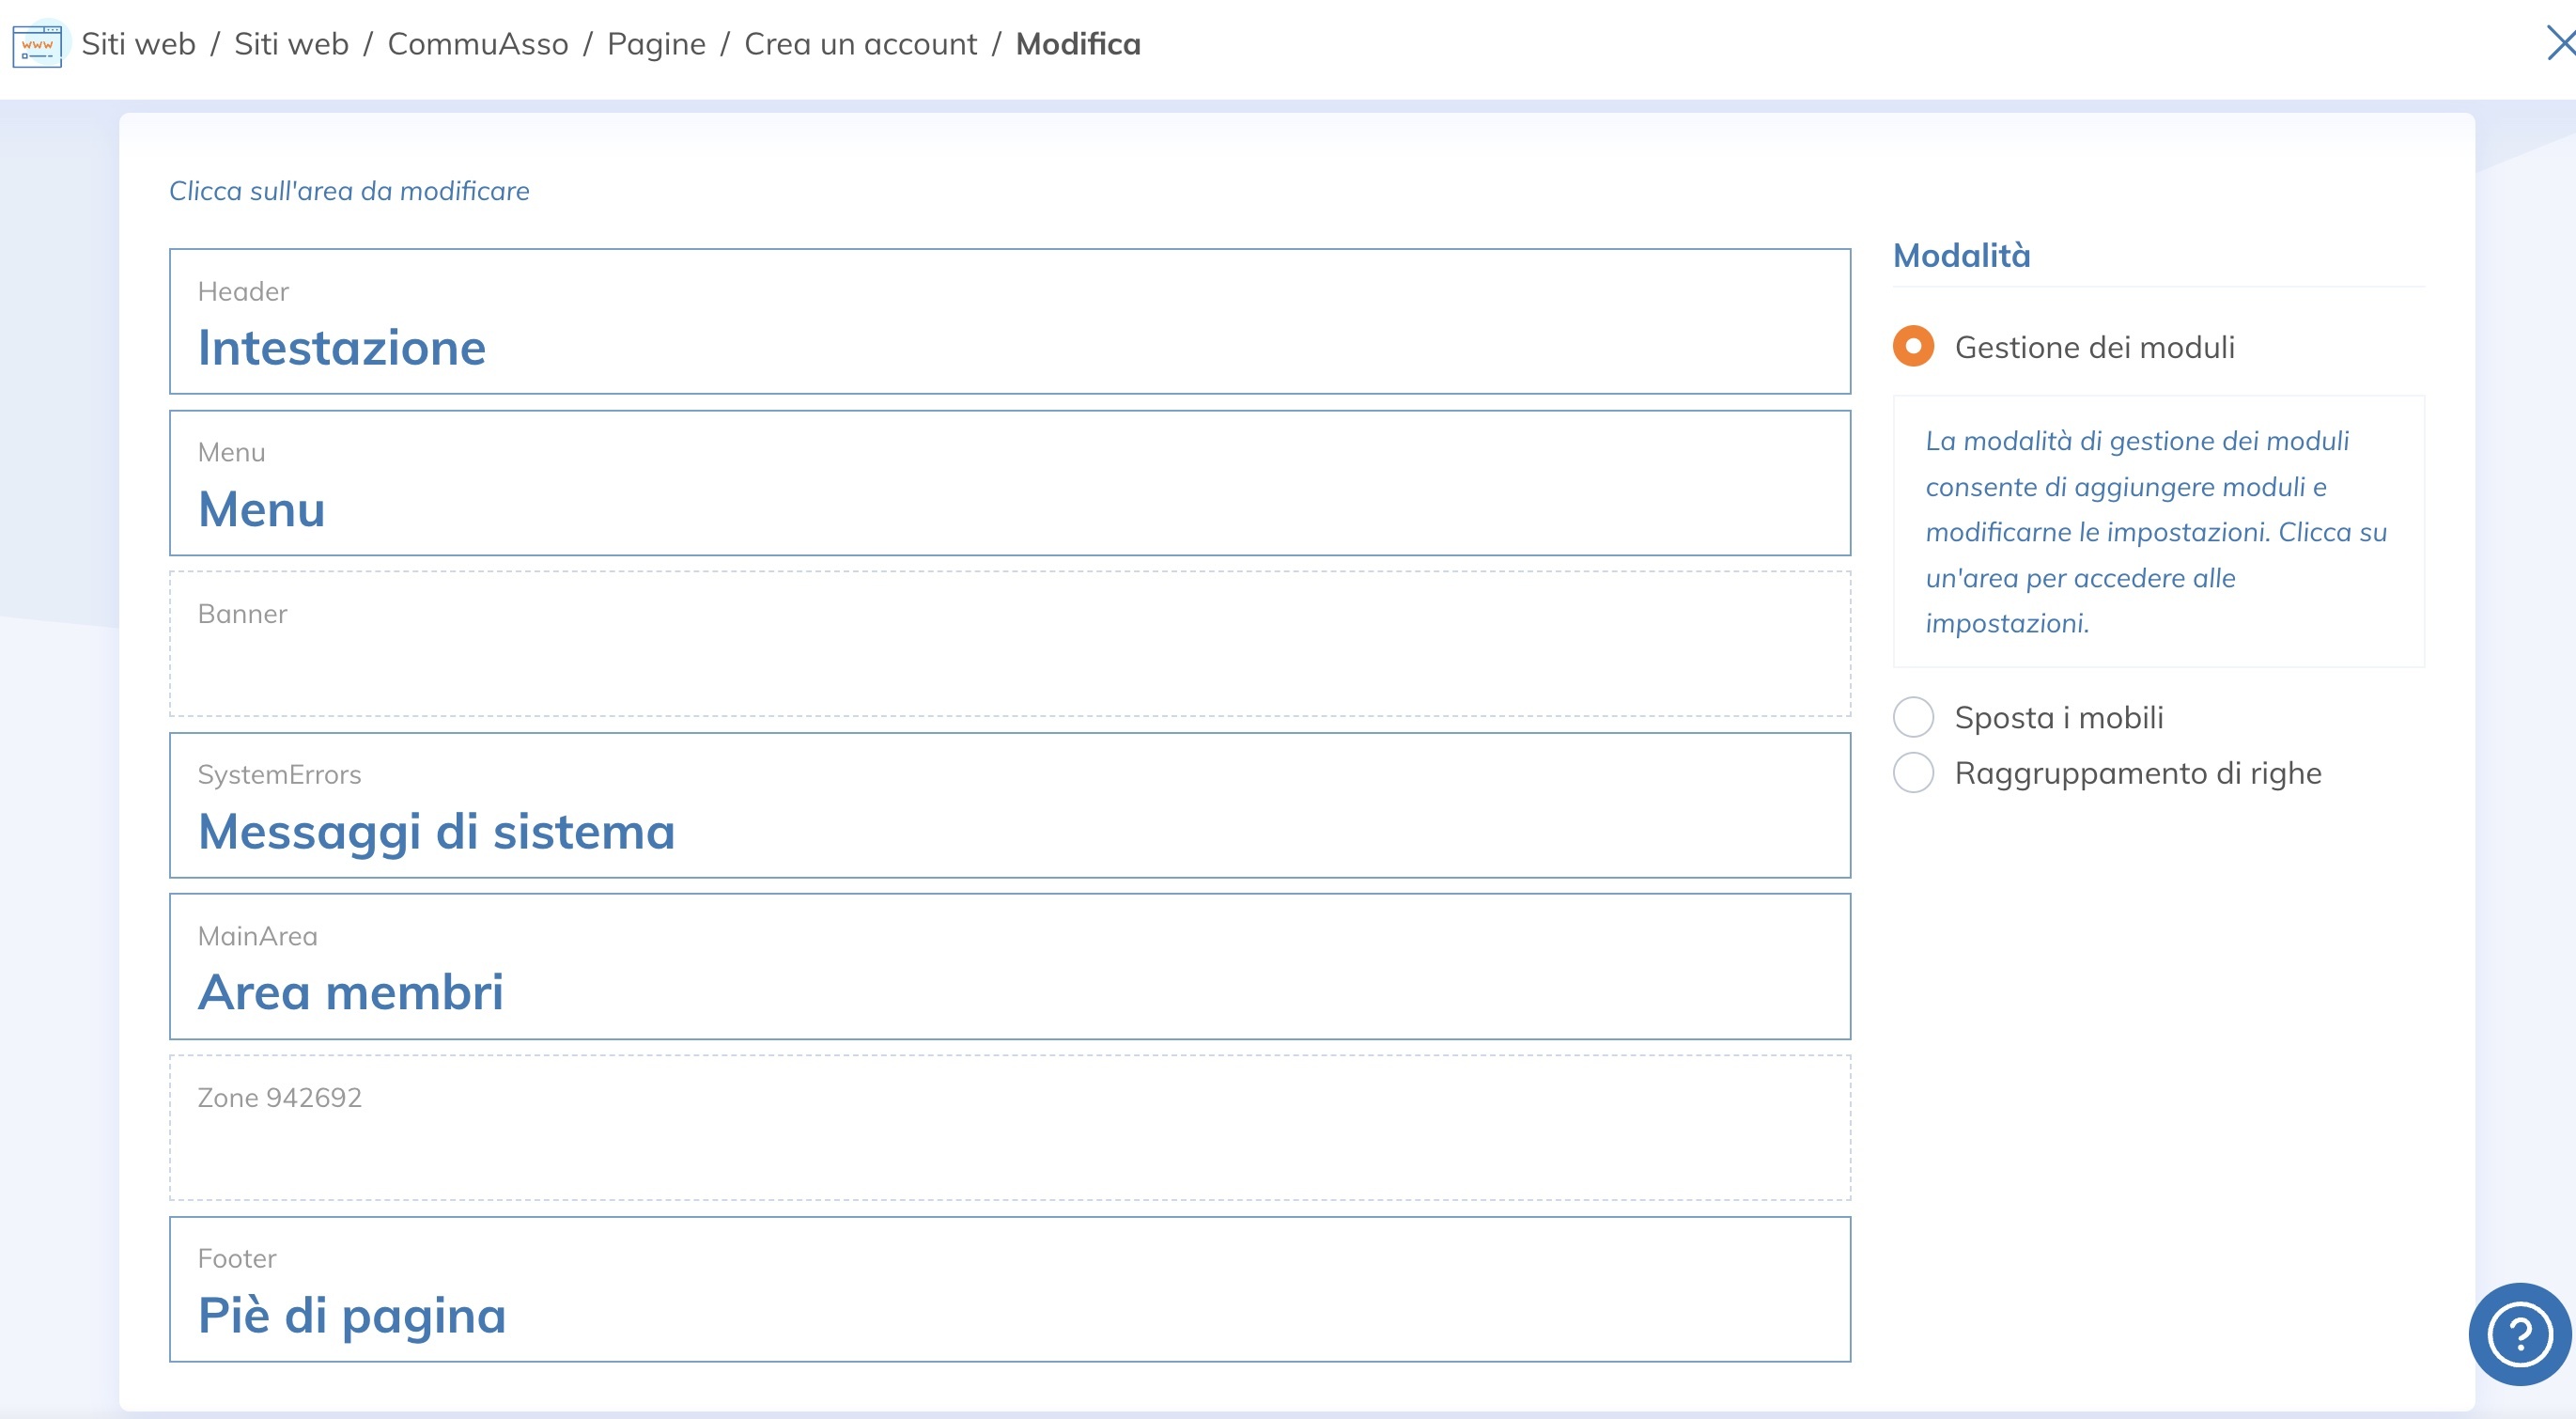Edit the Piè di pagina footer
2576x1419 pixels.
(x=1009, y=1288)
